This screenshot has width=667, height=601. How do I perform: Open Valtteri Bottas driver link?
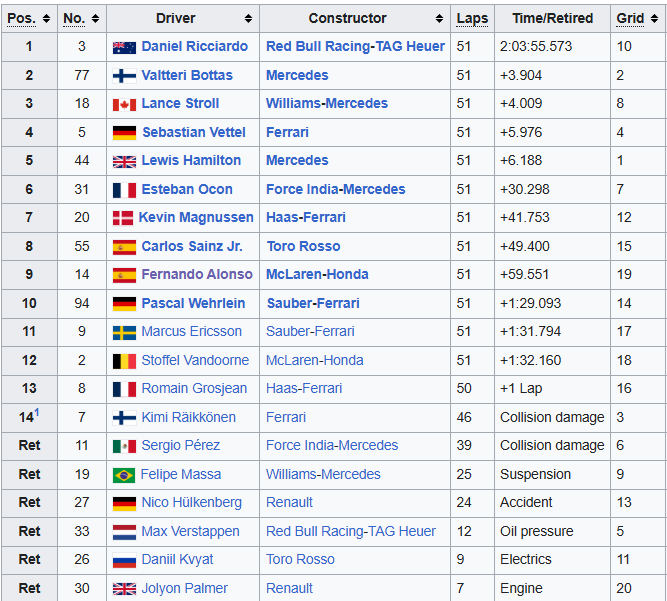(187, 75)
